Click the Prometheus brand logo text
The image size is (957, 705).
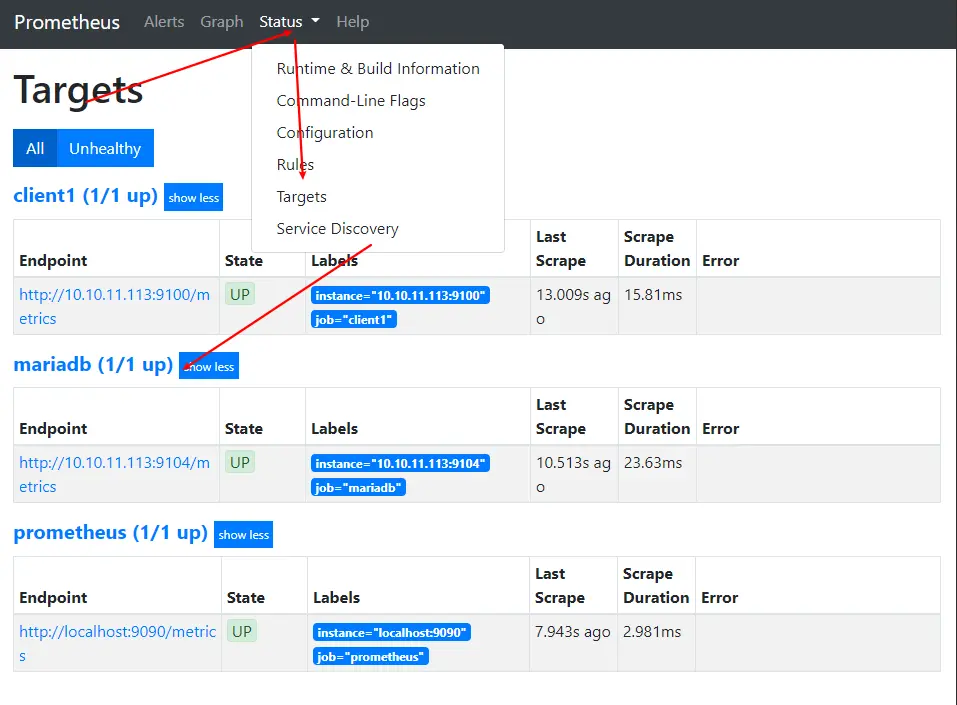coord(67,22)
